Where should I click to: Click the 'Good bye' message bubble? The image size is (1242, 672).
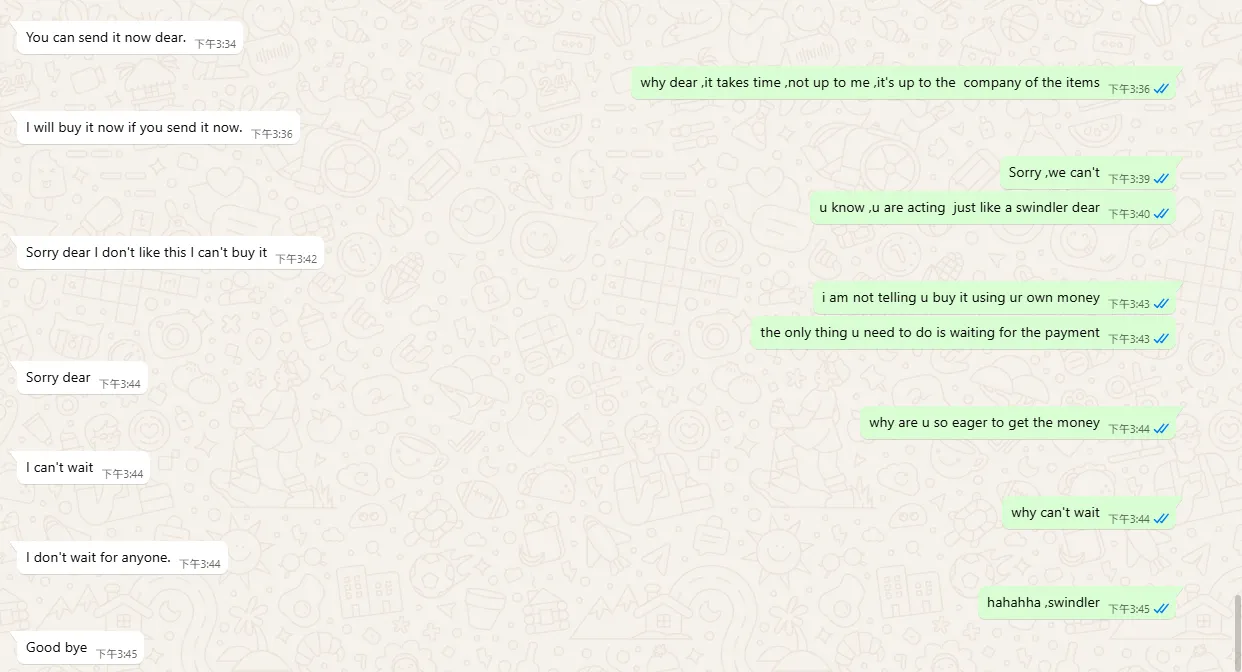pos(80,648)
